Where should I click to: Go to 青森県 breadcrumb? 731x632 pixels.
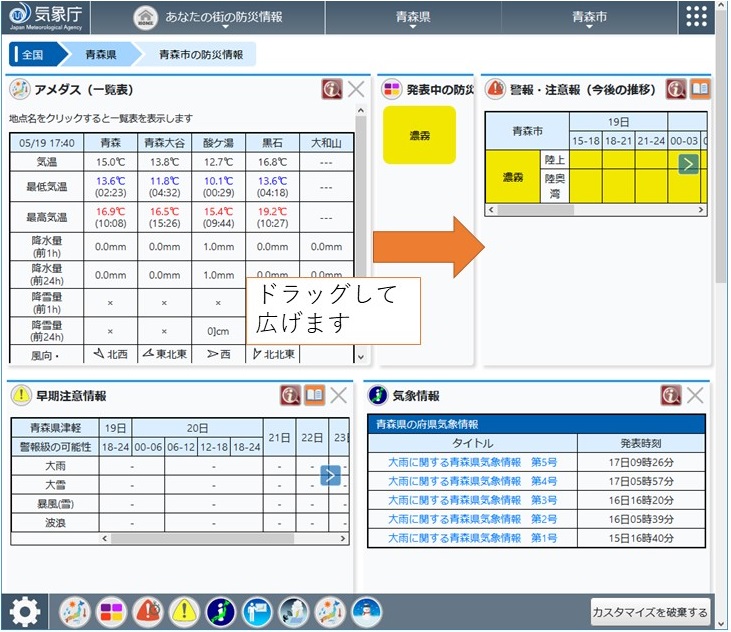[x=101, y=55]
